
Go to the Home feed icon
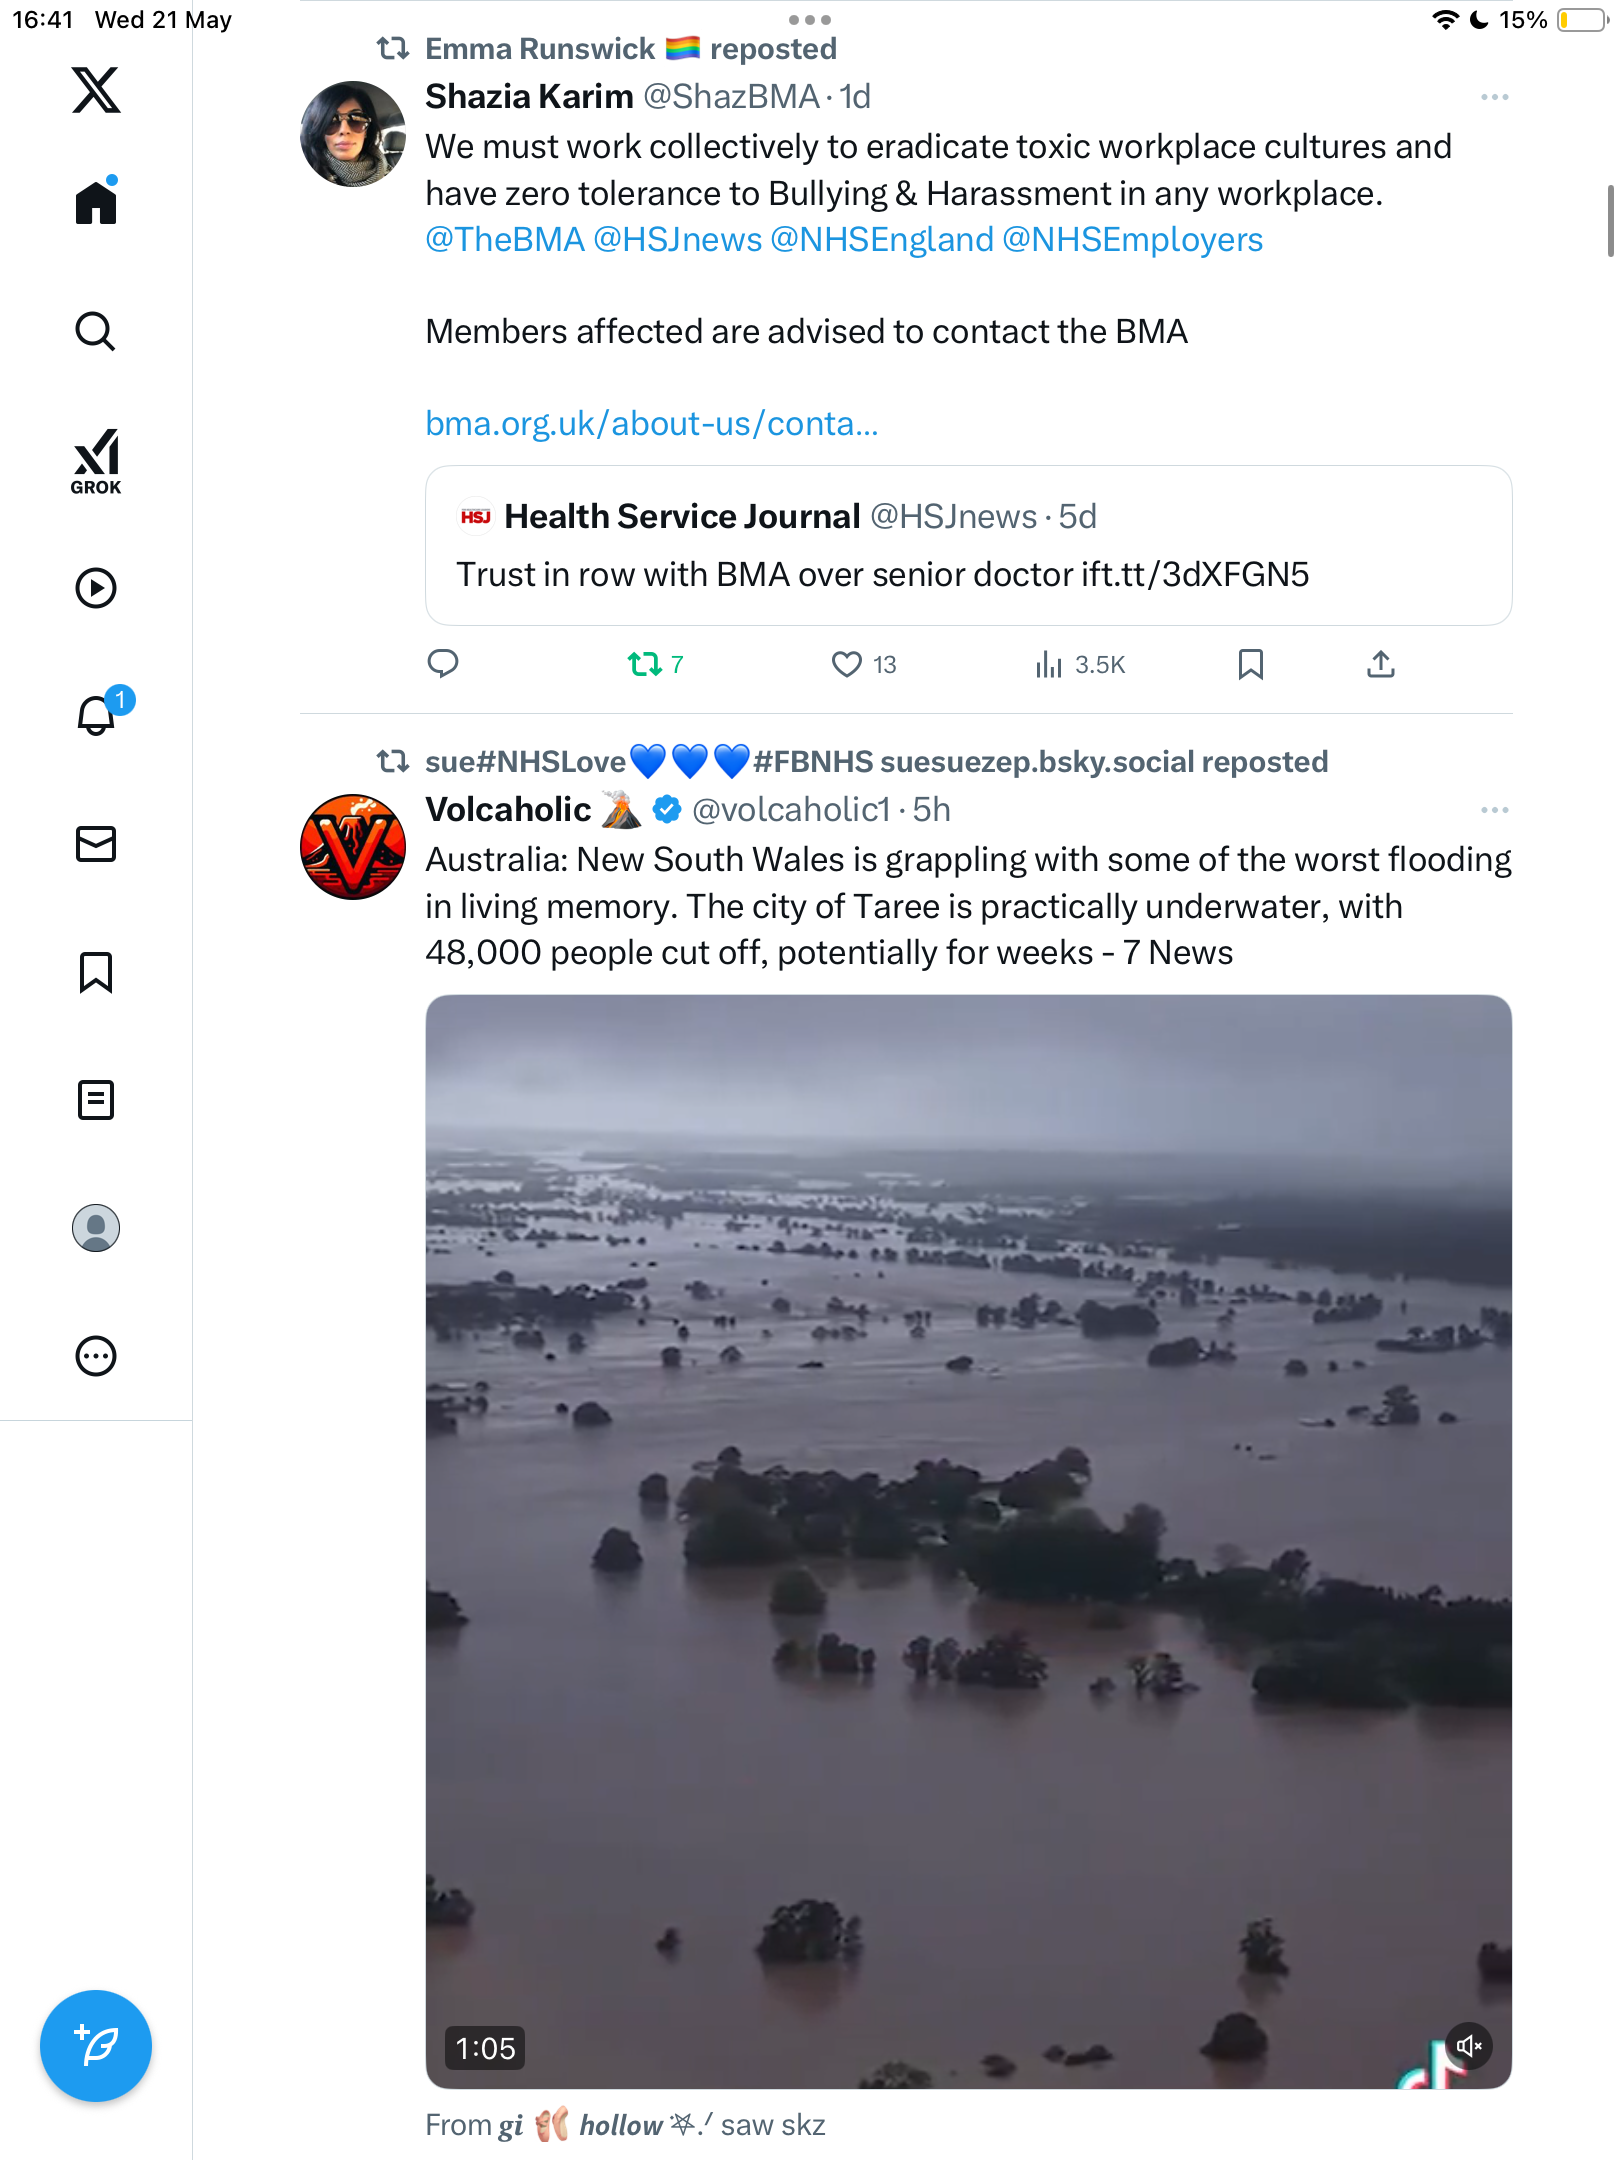coord(96,201)
